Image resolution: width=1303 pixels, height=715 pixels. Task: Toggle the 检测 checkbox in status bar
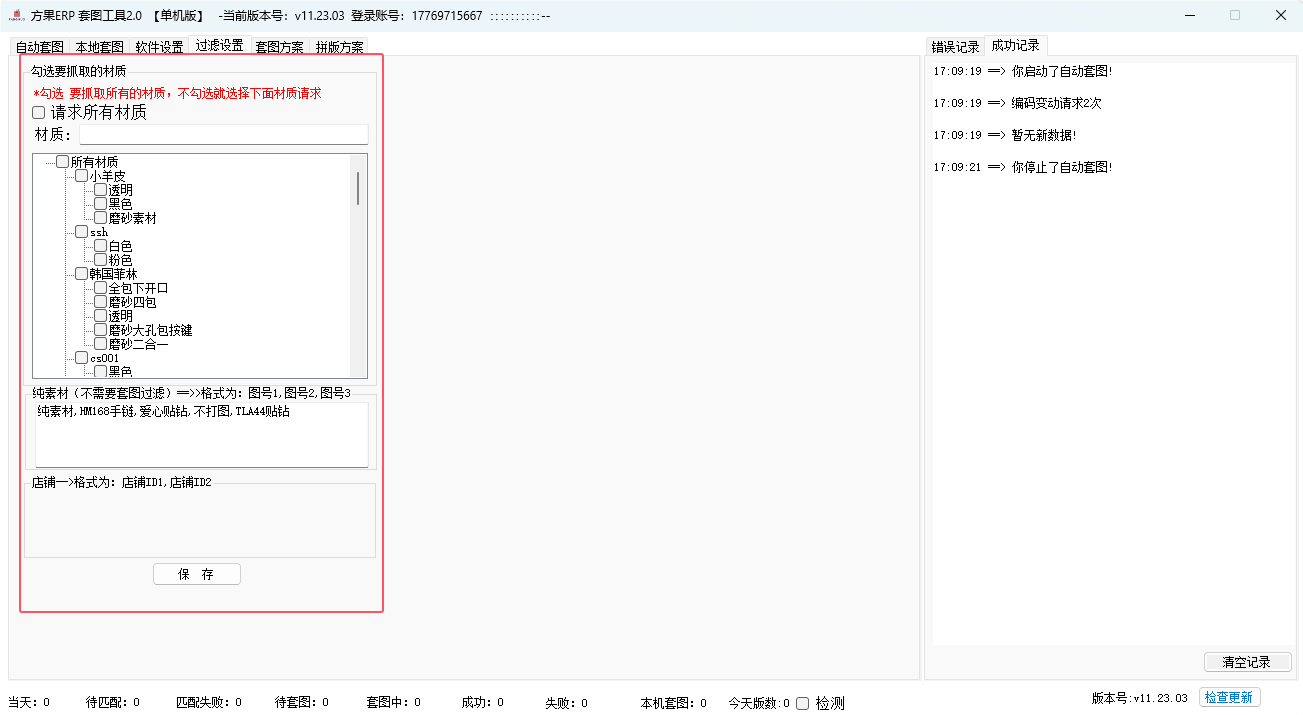[x=802, y=703]
